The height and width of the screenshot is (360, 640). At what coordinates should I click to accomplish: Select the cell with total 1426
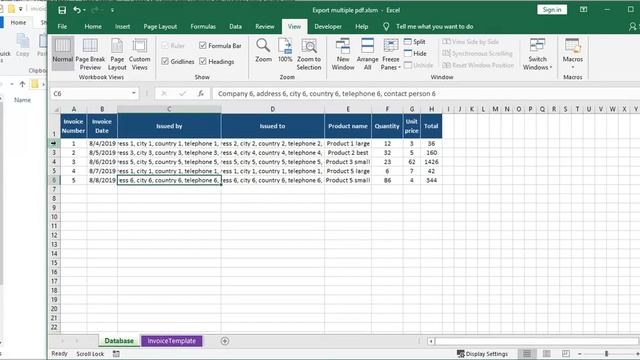(431, 162)
